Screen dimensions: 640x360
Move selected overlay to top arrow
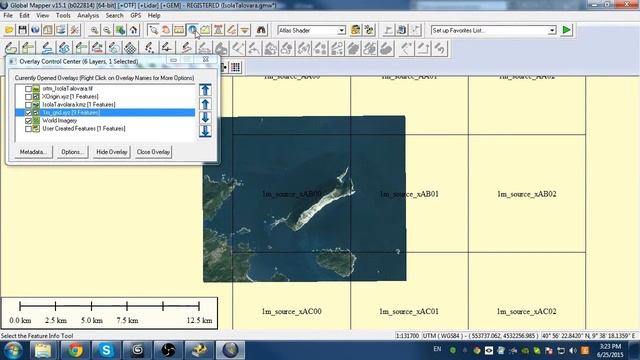pyautogui.click(x=205, y=90)
